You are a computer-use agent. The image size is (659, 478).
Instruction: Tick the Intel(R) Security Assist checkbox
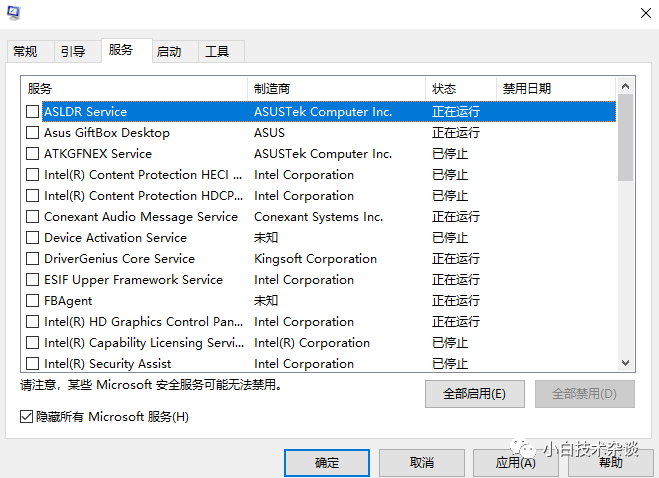32,363
